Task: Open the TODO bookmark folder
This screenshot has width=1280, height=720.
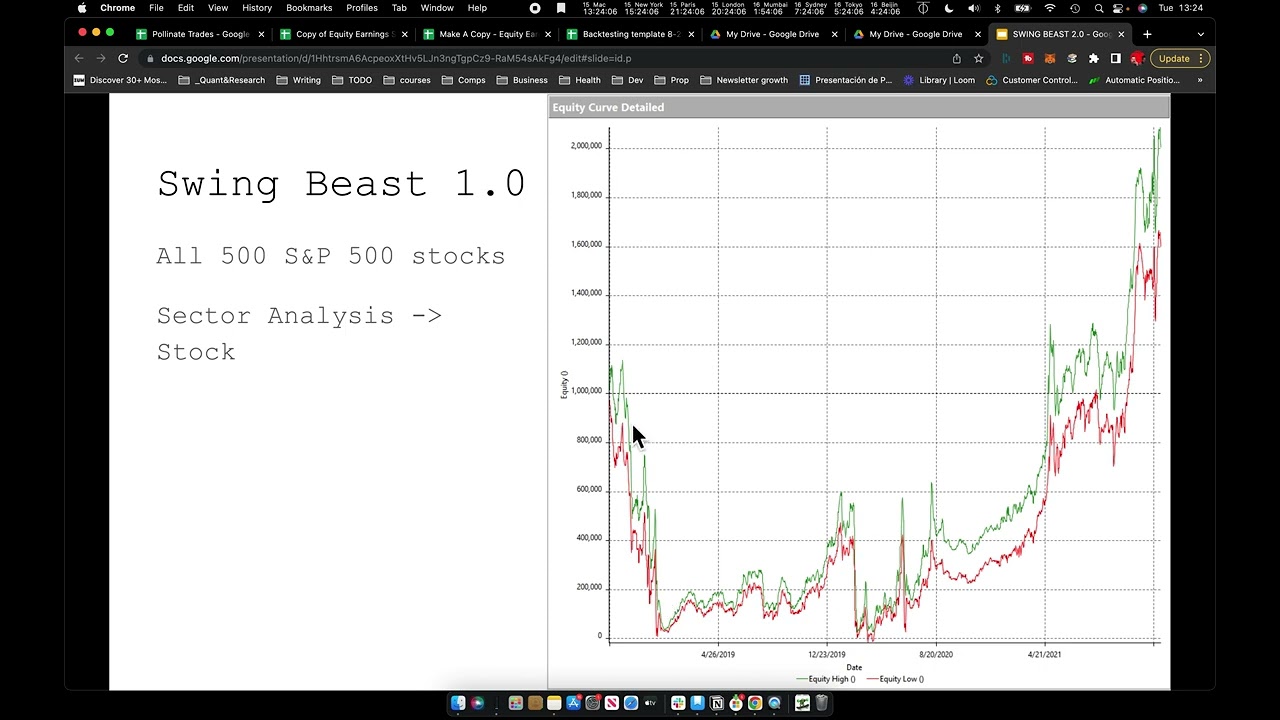Action: click(352, 80)
